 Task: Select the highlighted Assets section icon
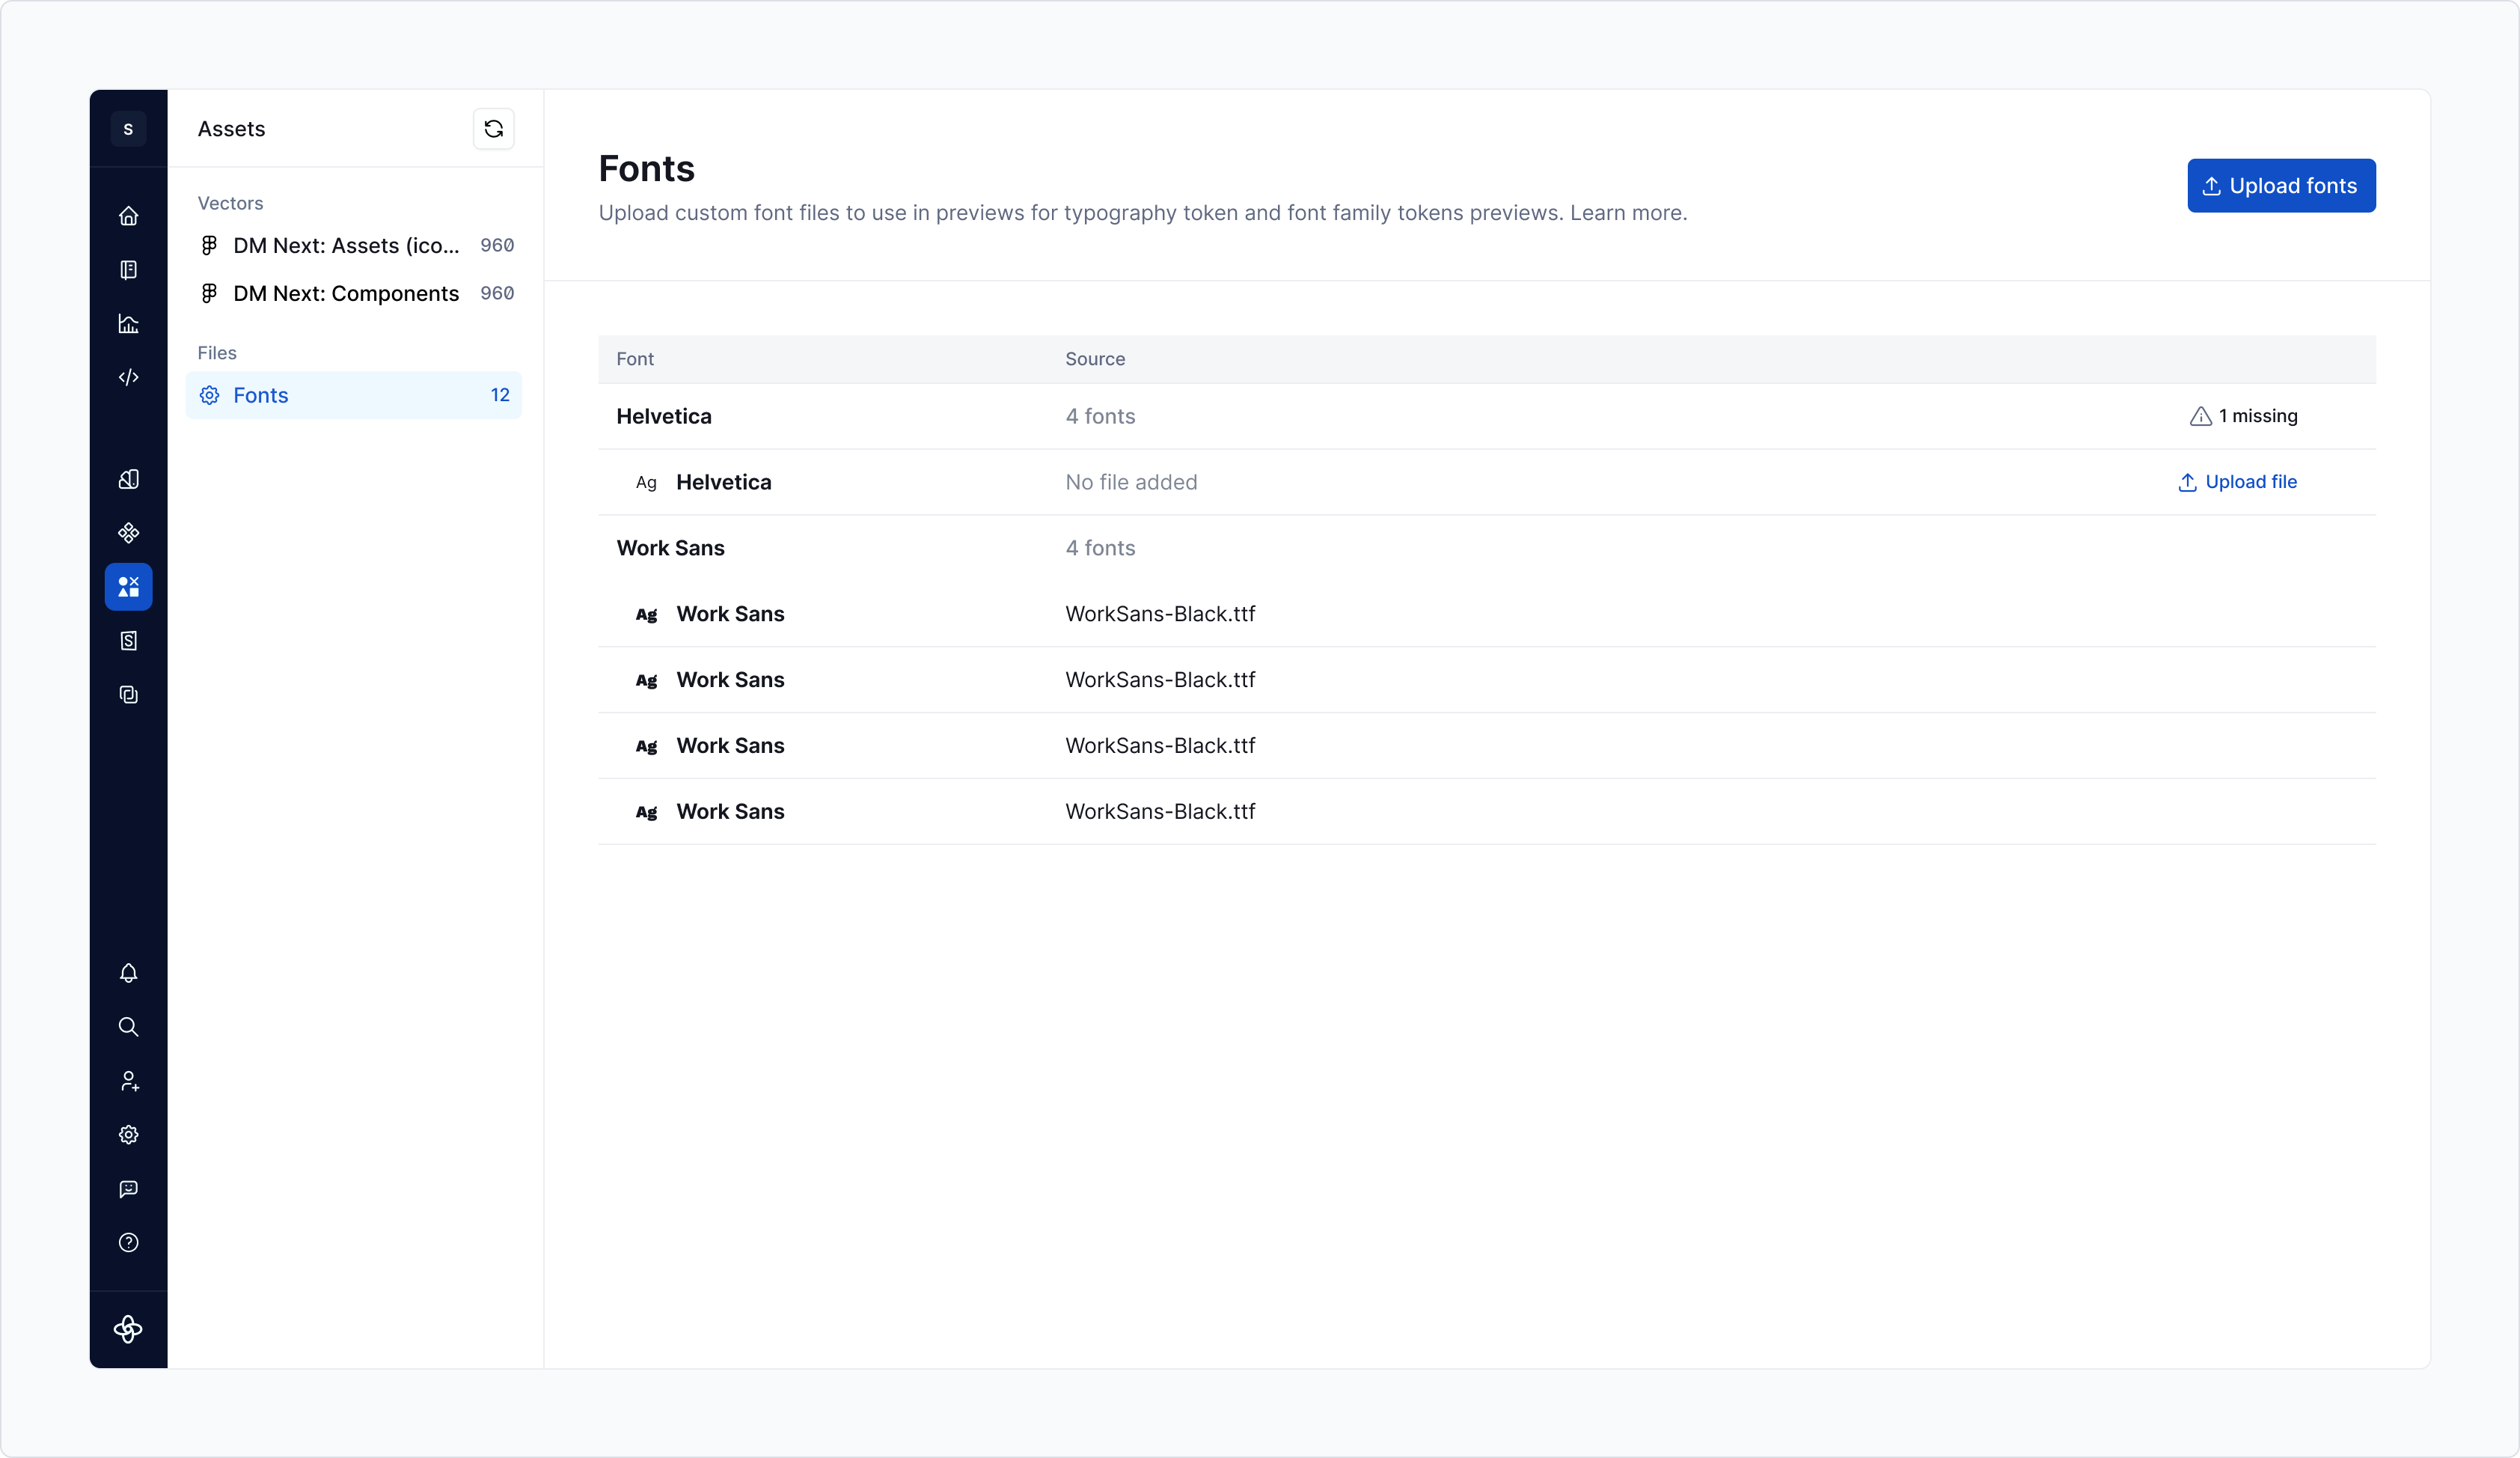click(128, 587)
